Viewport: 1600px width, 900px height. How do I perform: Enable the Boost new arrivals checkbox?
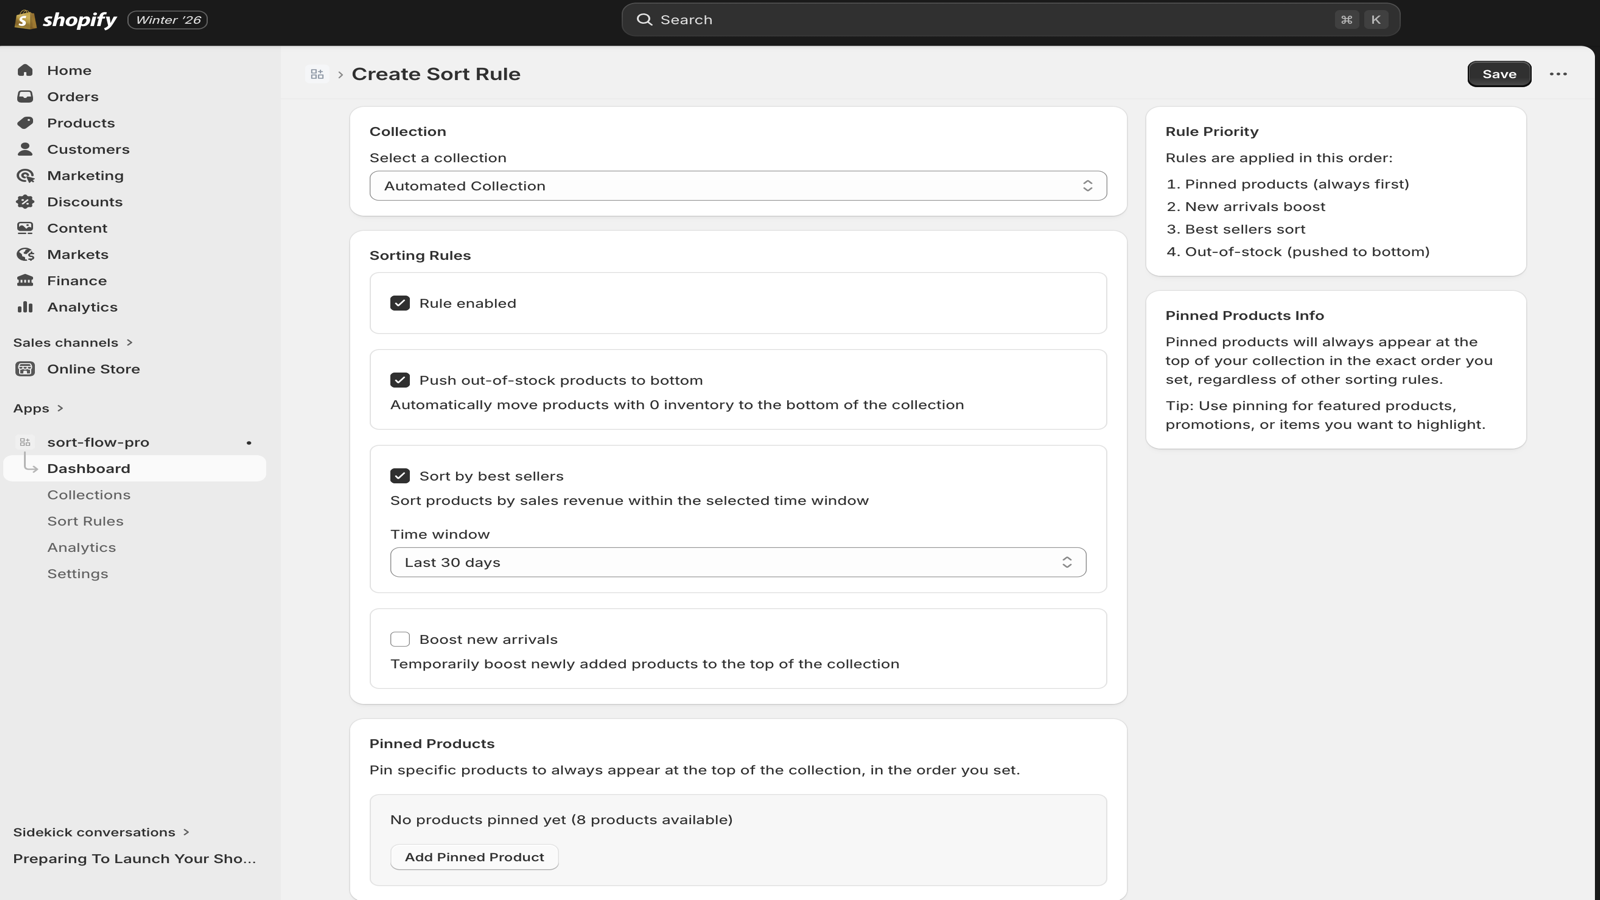coord(400,638)
